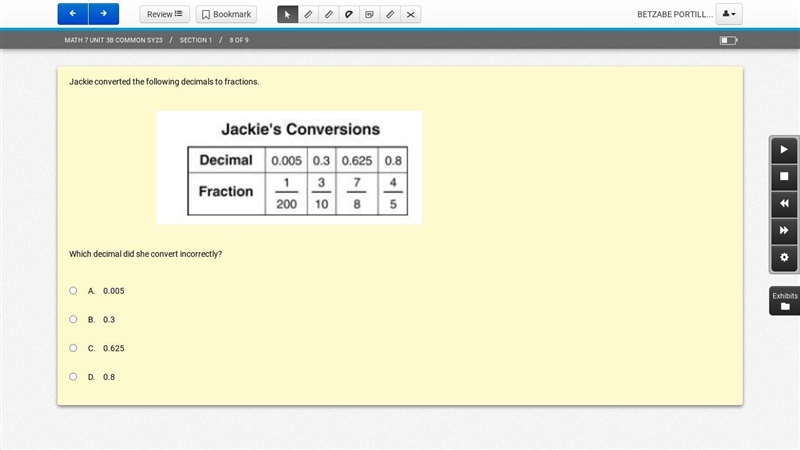Click the 1/200 fraction cell
This screenshot has width=800, height=450.
pyautogui.click(x=286, y=193)
